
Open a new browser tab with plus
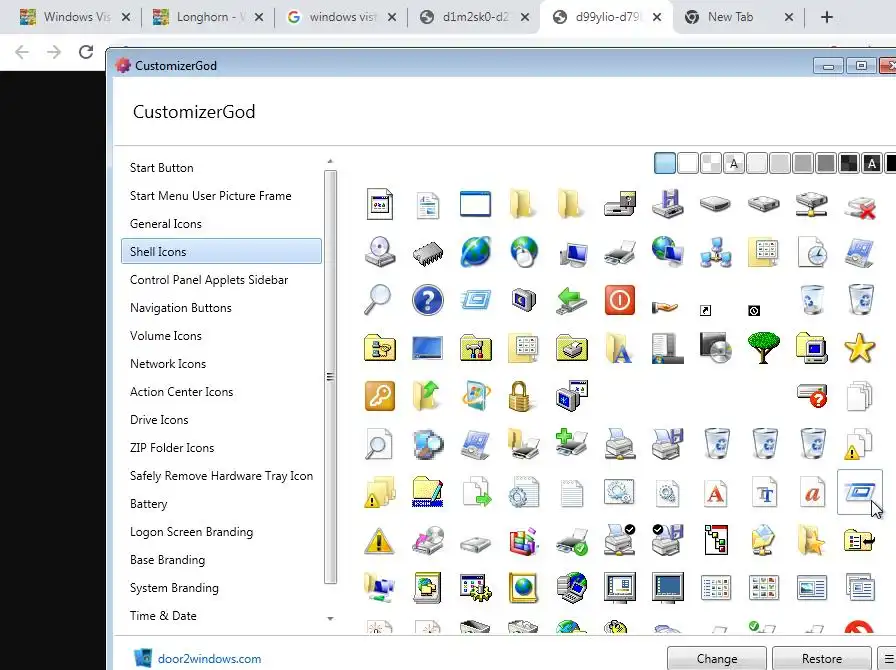point(826,17)
